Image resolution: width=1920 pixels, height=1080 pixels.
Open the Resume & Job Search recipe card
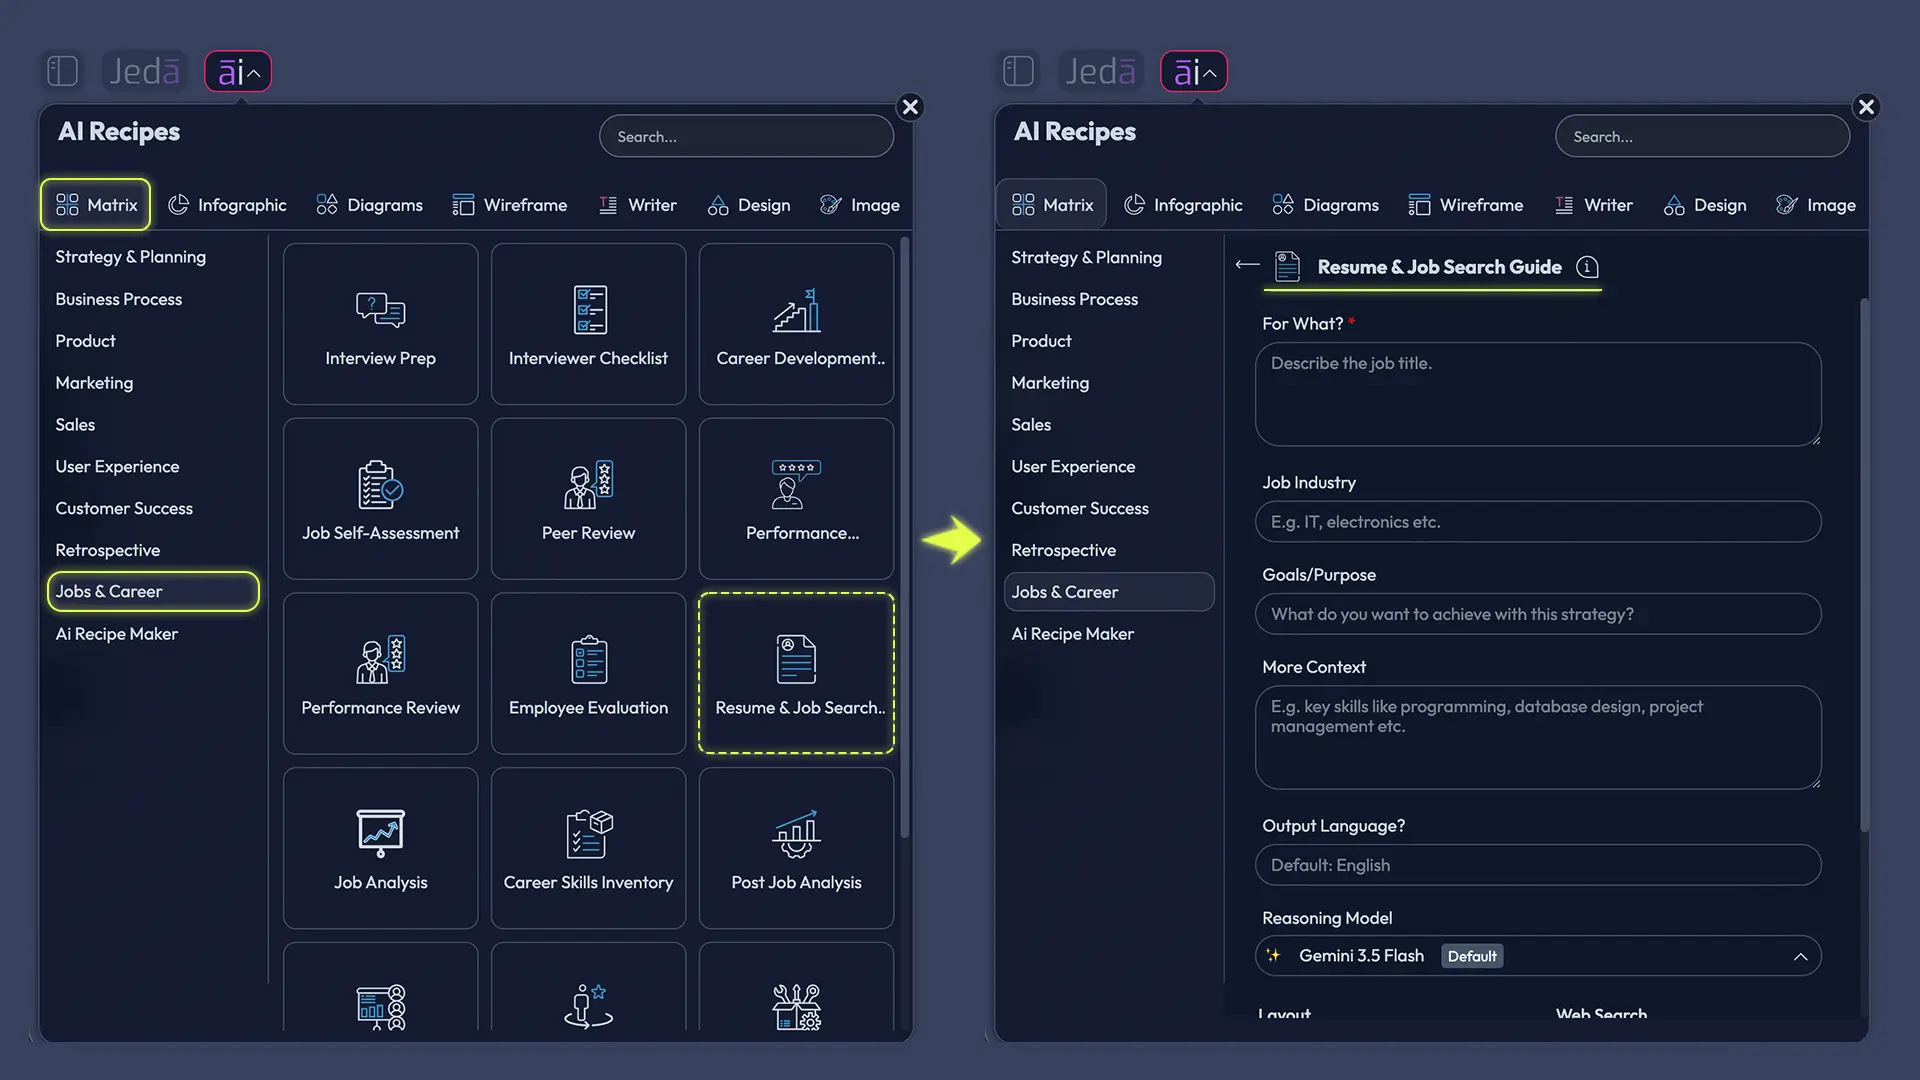coord(796,674)
